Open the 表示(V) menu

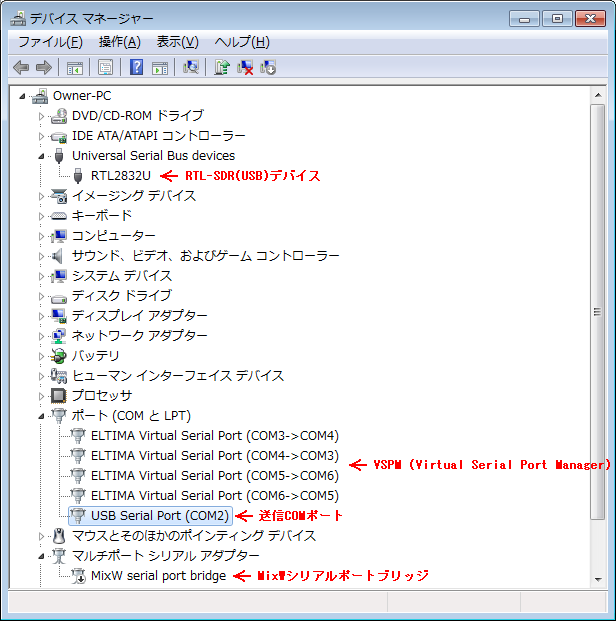click(x=177, y=42)
